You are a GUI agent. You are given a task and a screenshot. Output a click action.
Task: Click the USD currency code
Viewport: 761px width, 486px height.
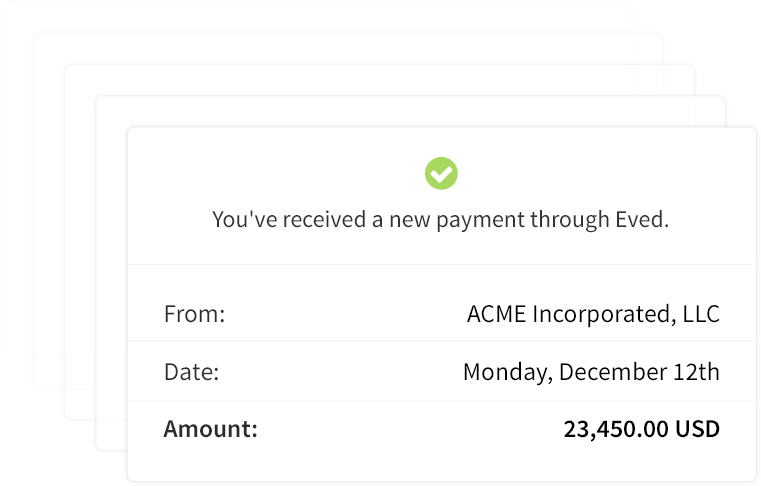point(697,429)
